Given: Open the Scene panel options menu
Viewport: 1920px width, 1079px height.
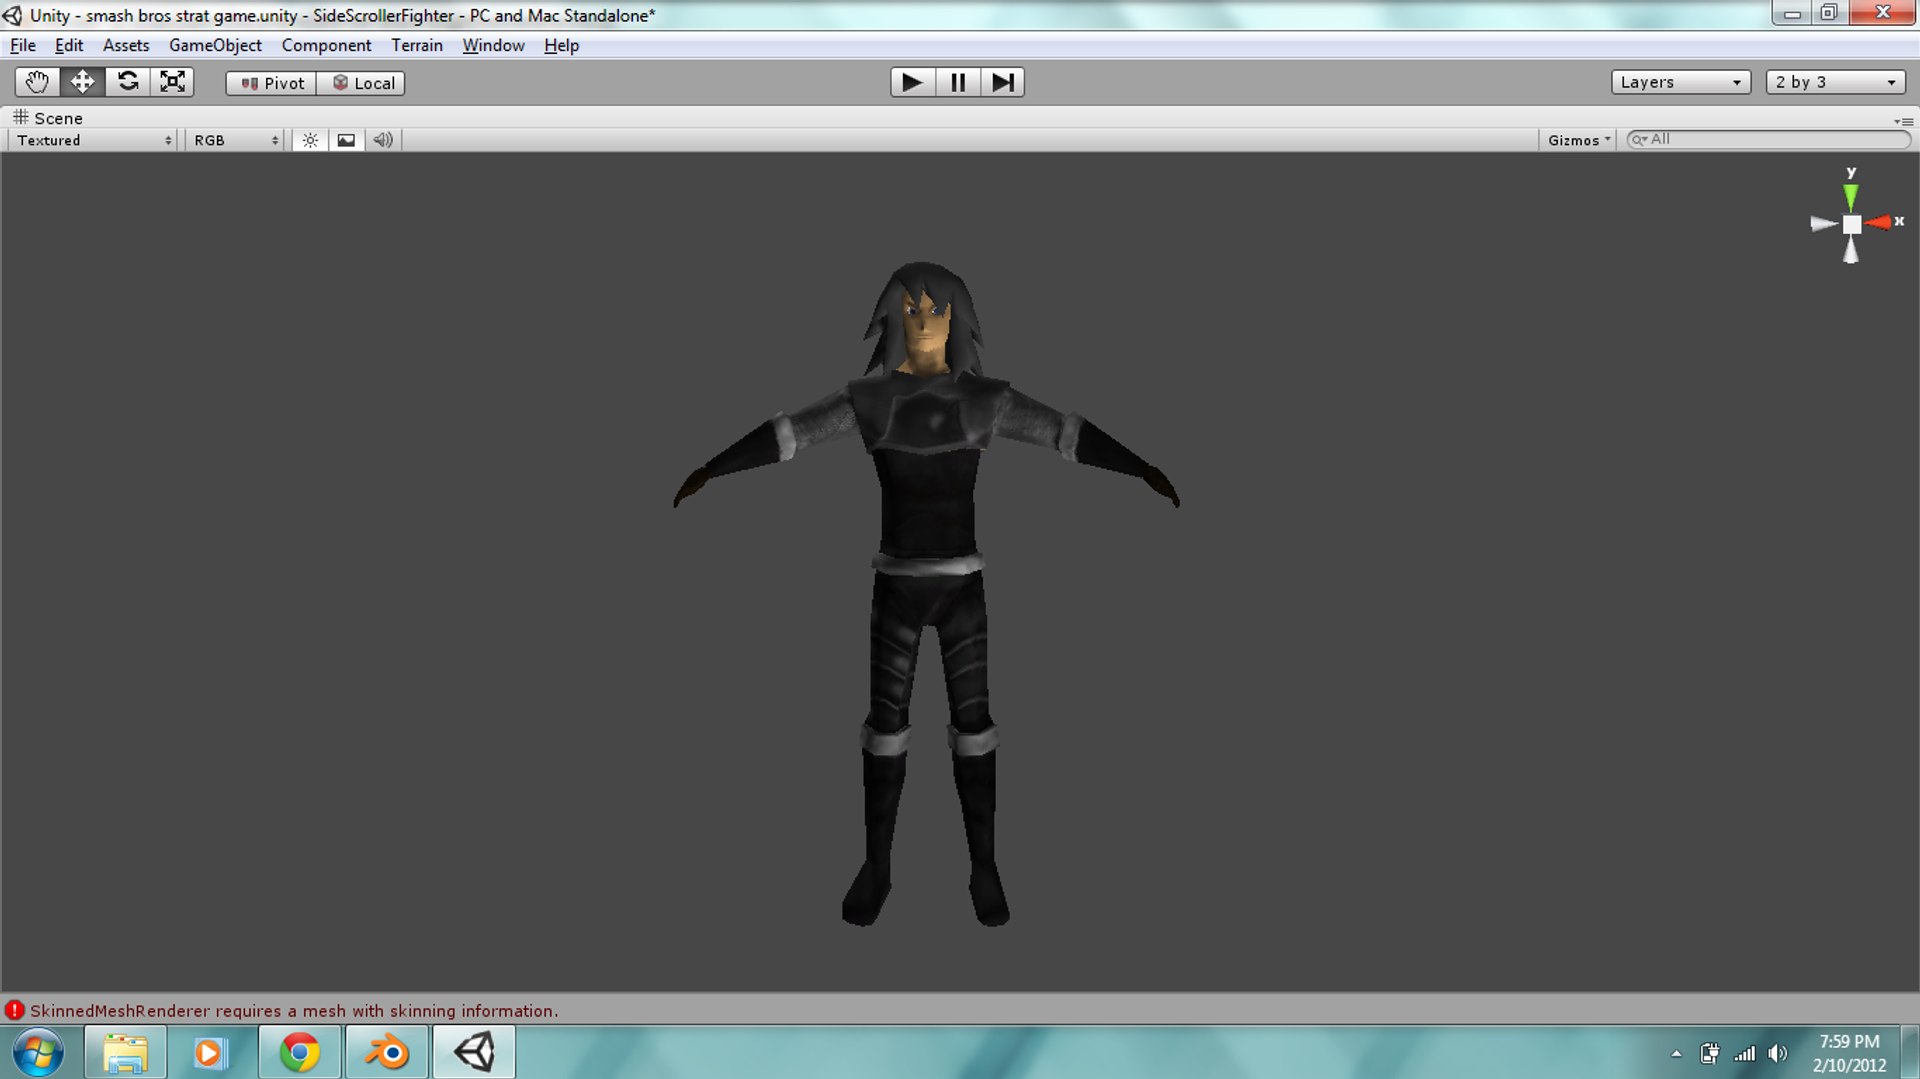Looking at the screenshot, I should [1903, 120].
